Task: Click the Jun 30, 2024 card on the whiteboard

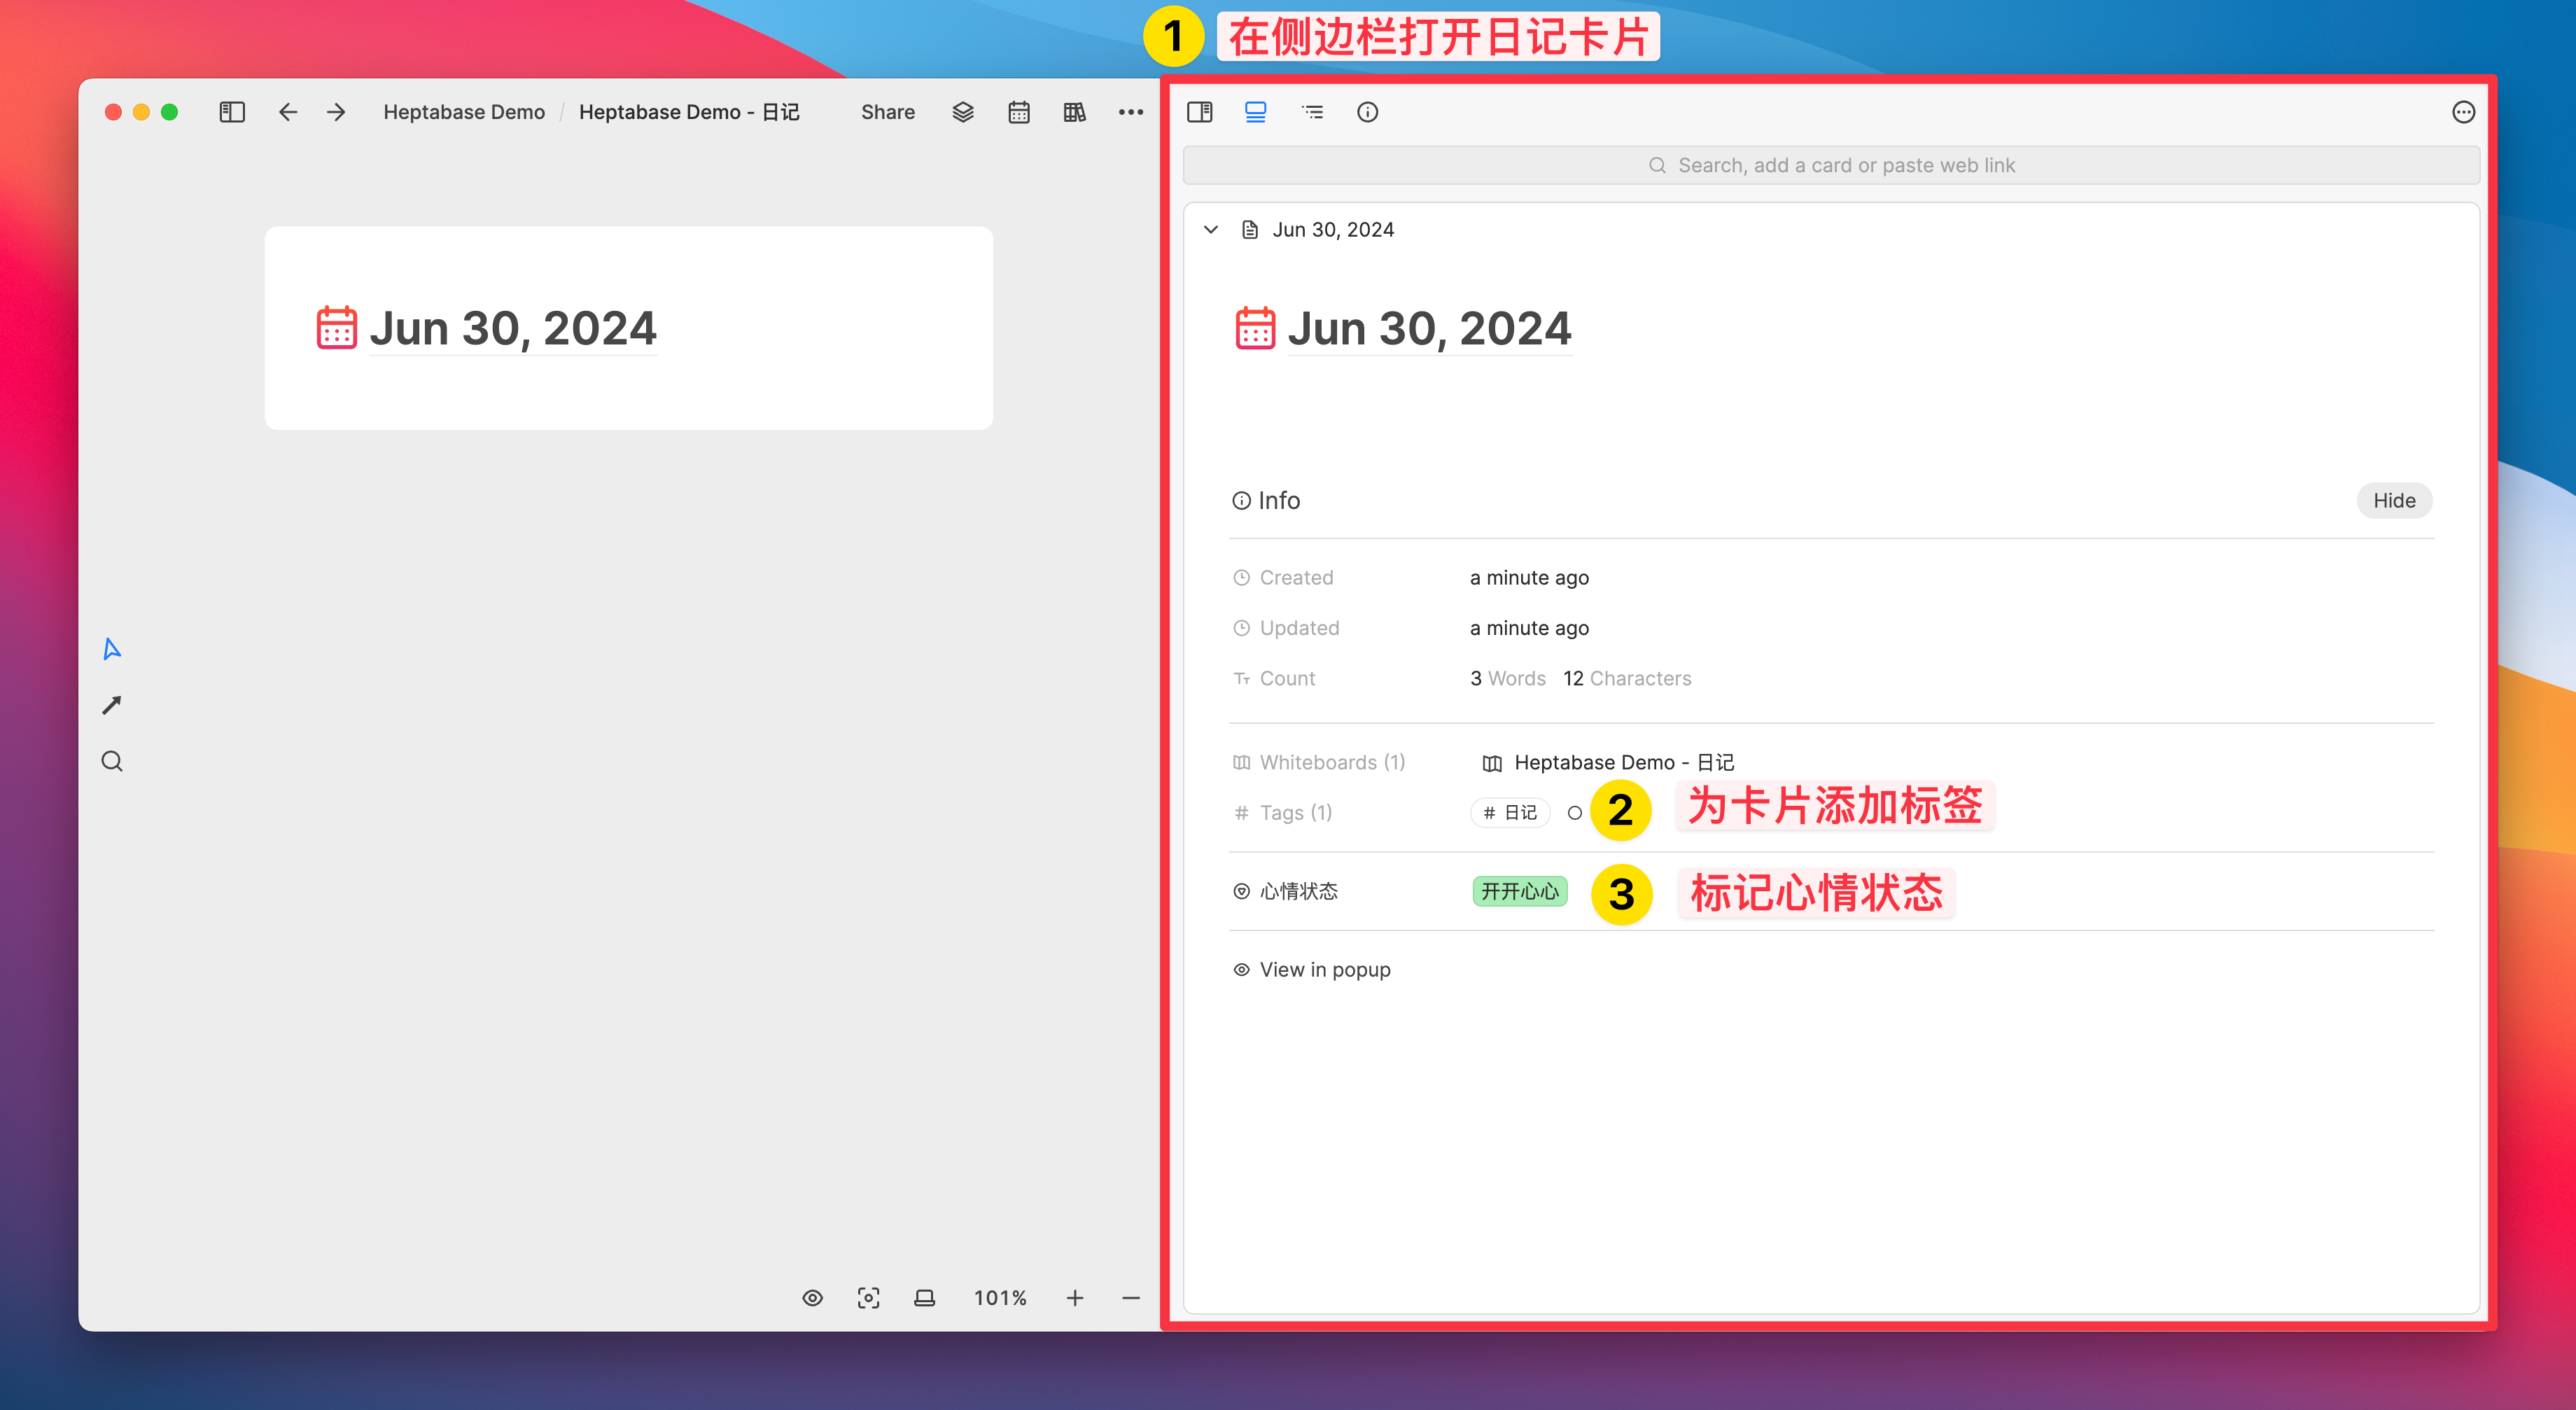Action: pos(629,328)
